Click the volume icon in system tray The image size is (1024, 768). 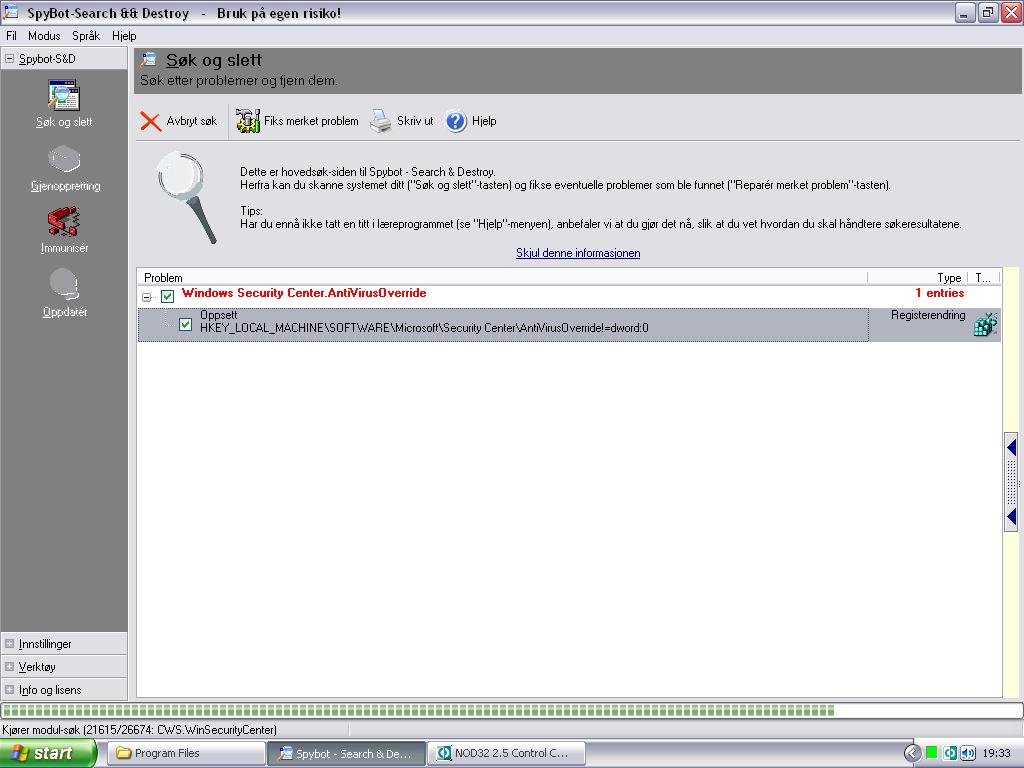tap(968, 753)
